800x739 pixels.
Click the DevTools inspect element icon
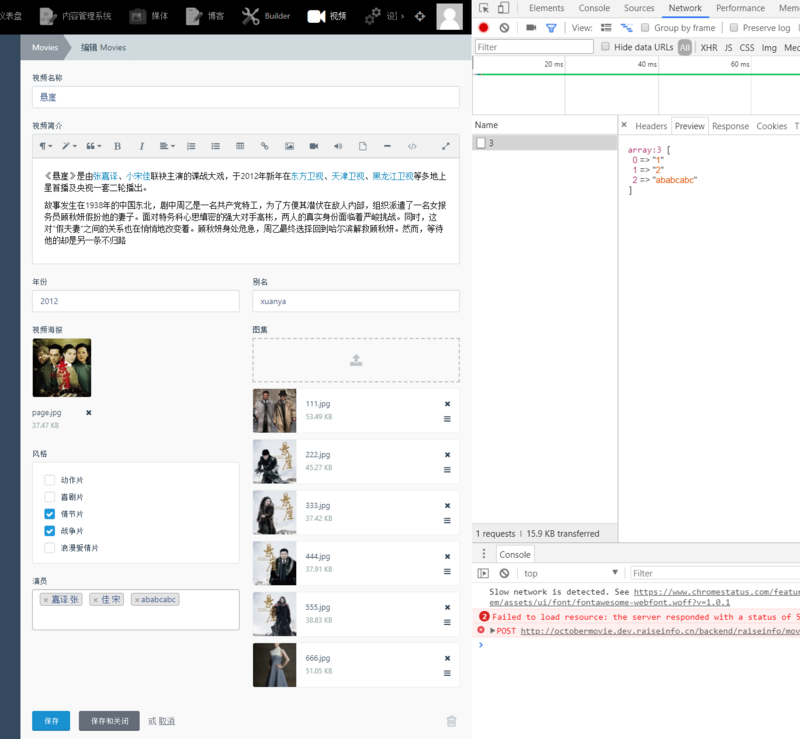point(484,8)
